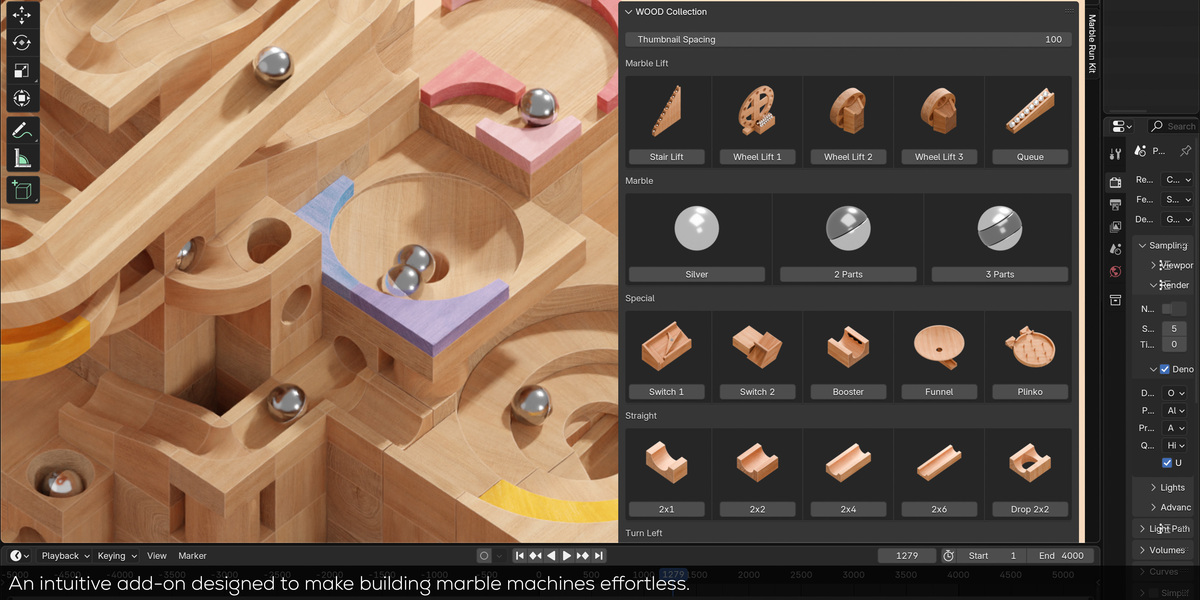Play the animation in reverse

click(551, 555)
